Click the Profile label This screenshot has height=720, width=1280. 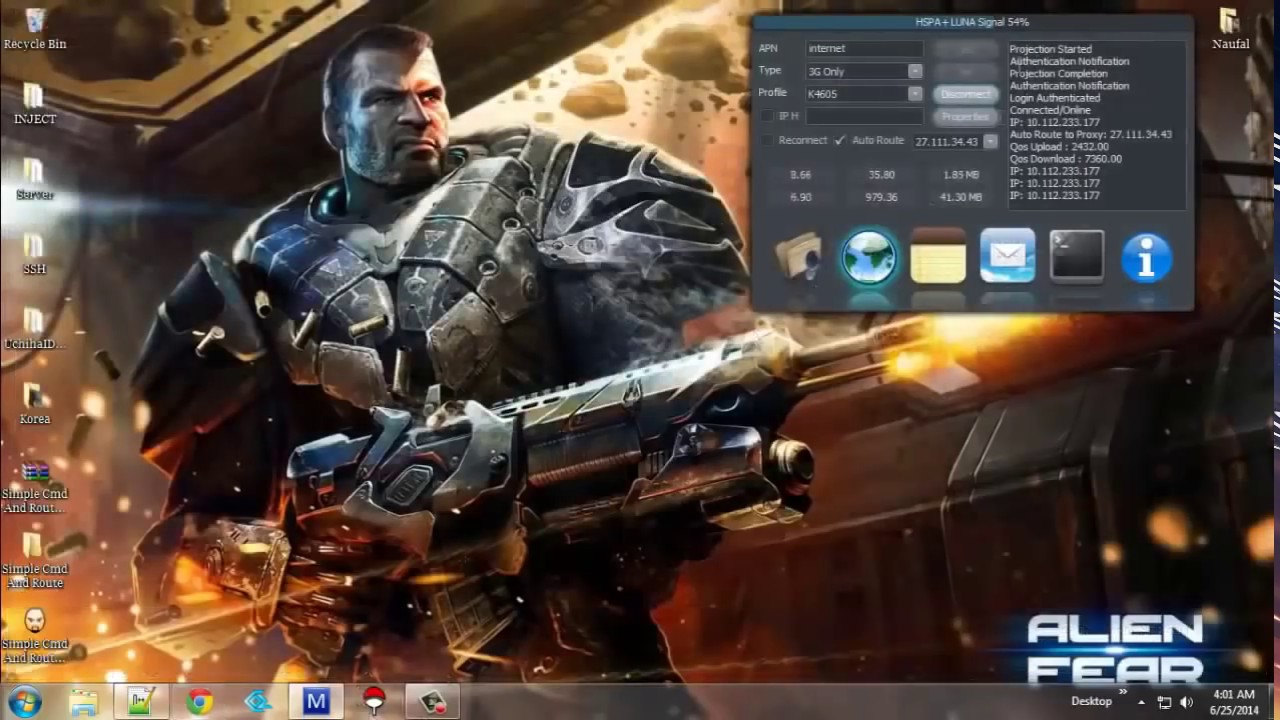pyautogui.click(x=772, y=93)
